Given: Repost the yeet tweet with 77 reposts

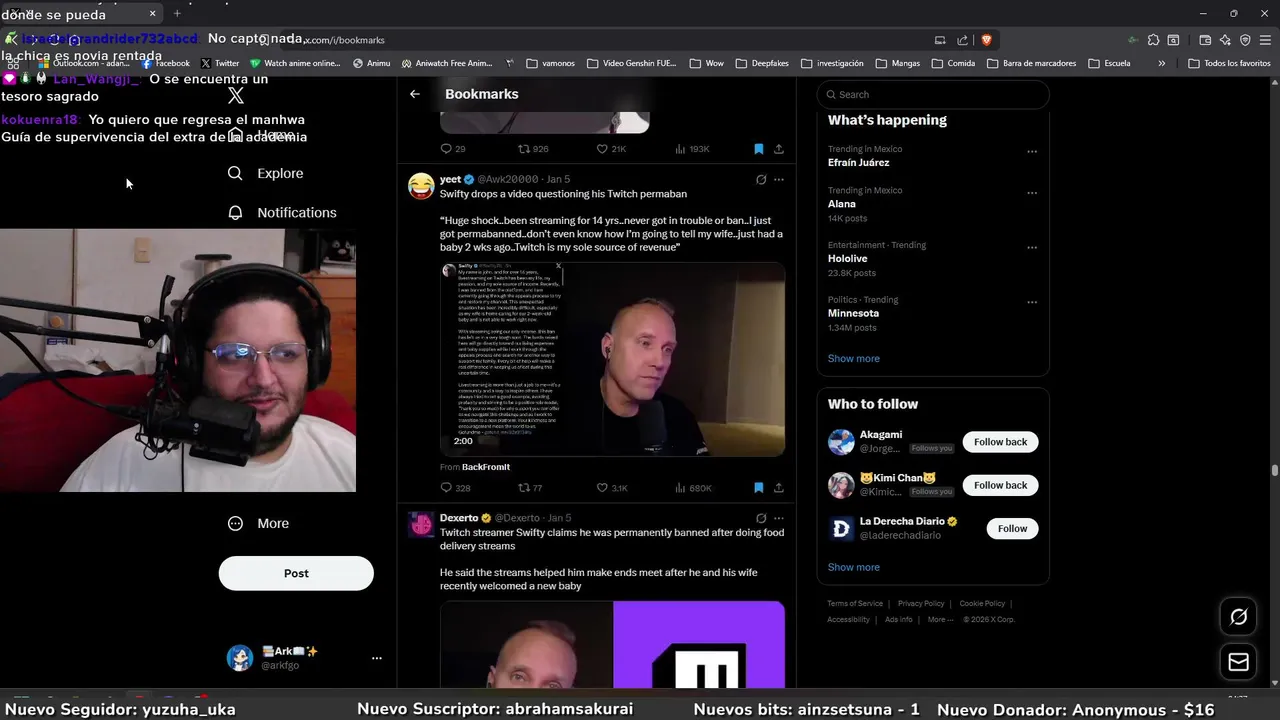Looking at the screenshot, I should click(x=530, y=488).
